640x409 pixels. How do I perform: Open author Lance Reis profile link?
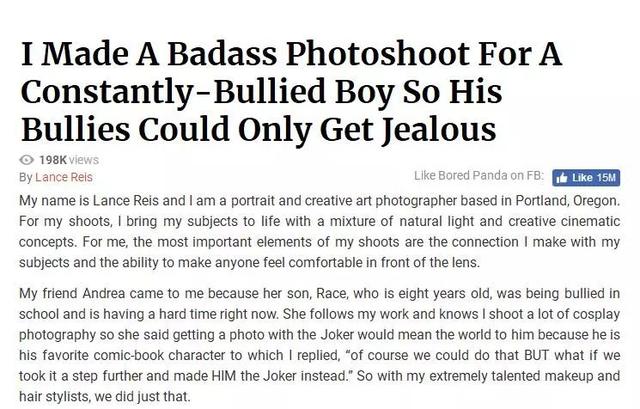pyautogui.click(x=64, y=177)
